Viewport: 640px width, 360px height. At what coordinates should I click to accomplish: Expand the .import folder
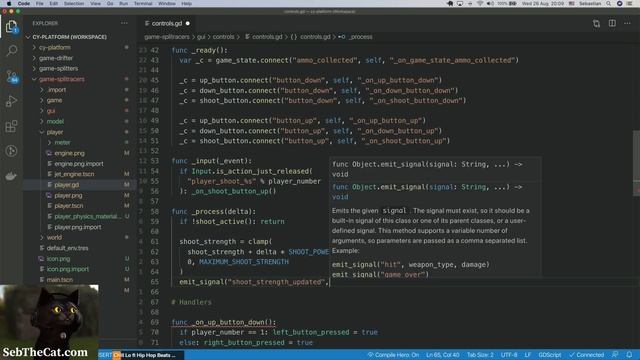pos(56,90)
